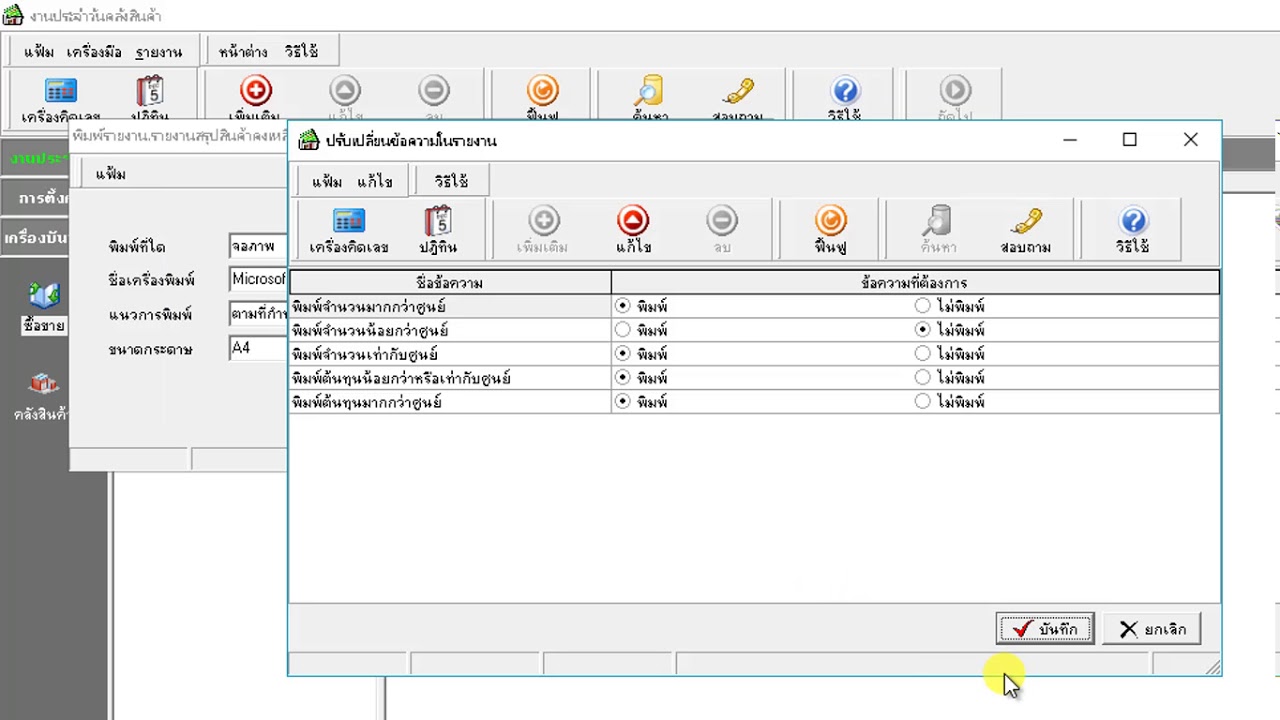
Task: Click แนวการพิมพ์ field showing ตามที่กำ
Action: (258, 314)
